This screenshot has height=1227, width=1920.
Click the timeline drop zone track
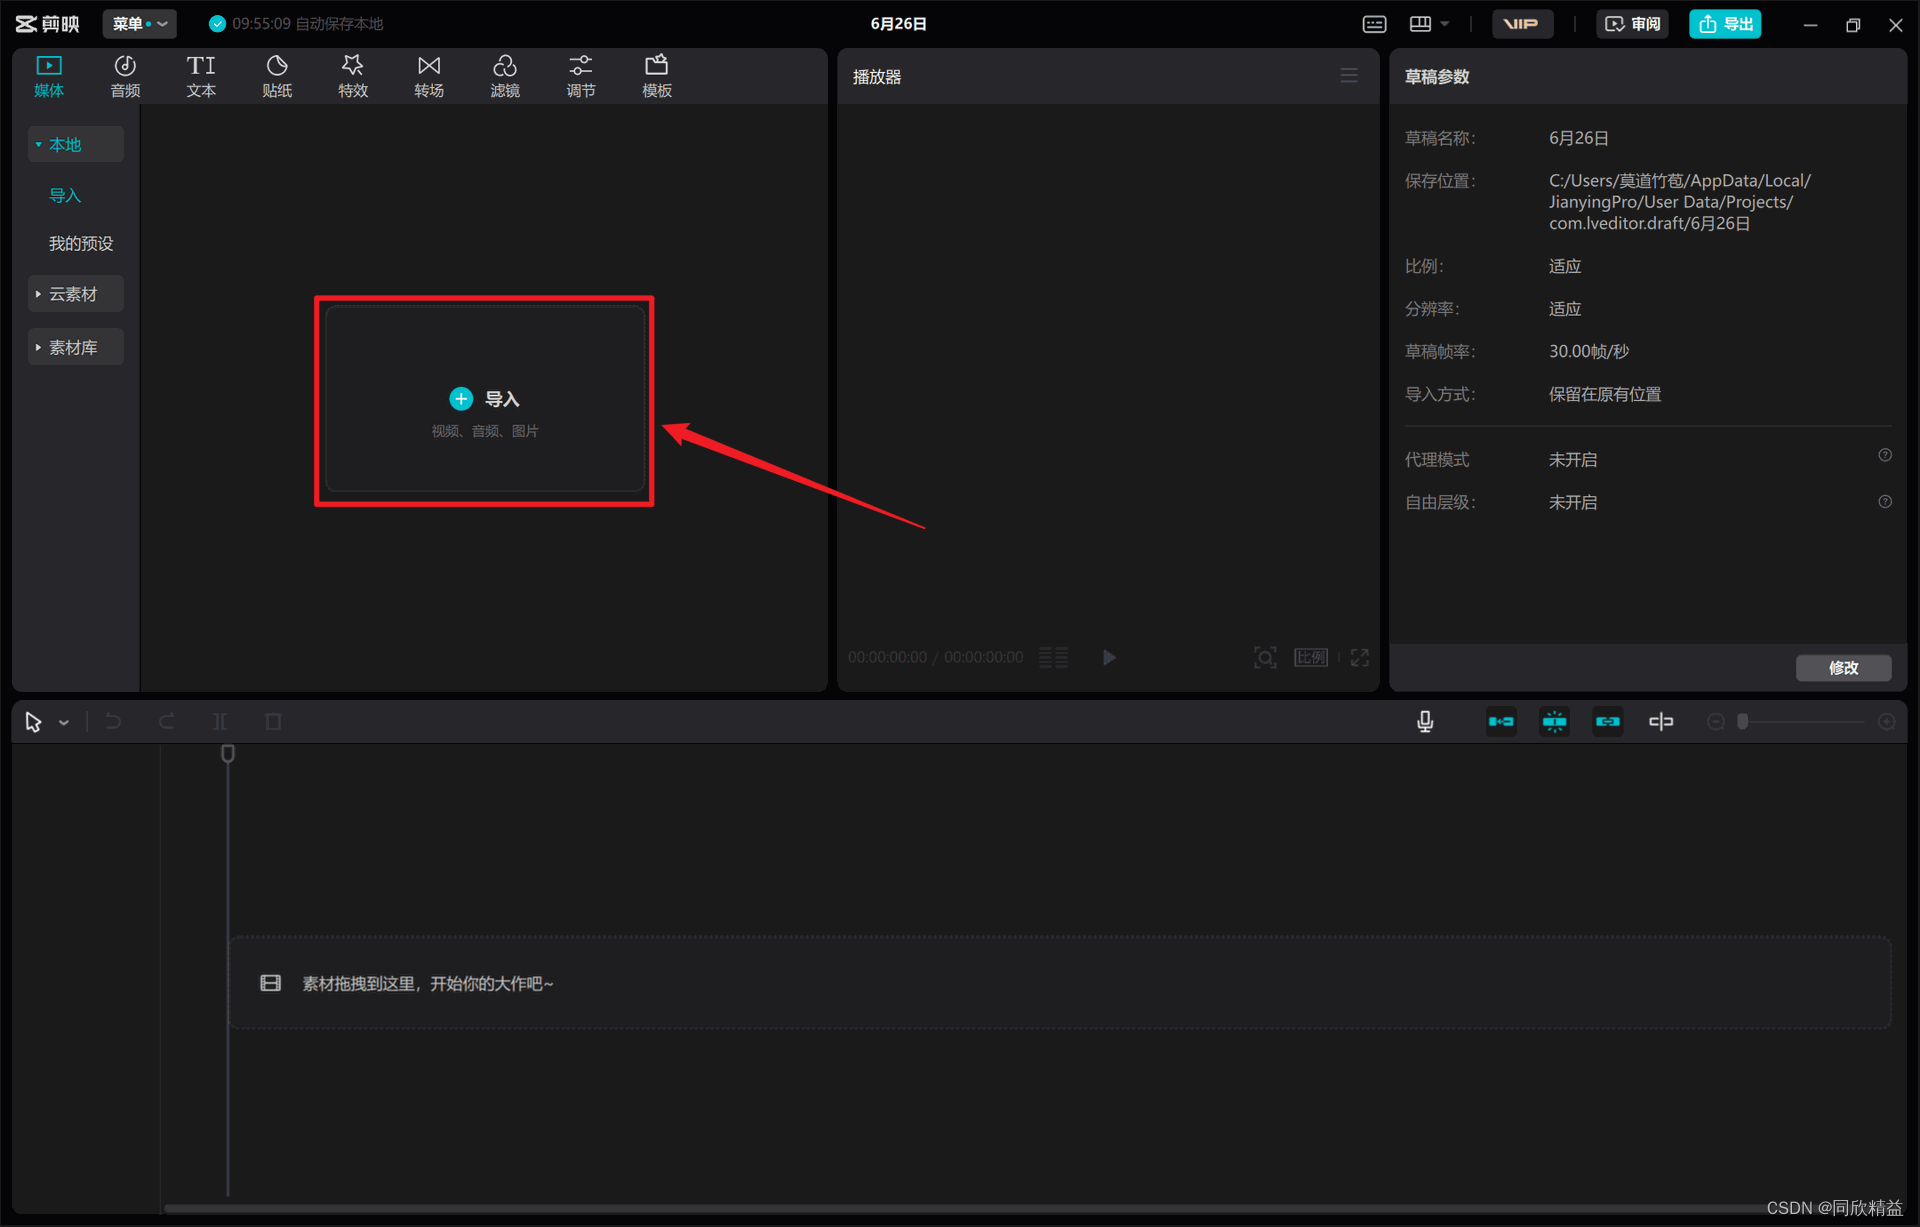[1060, 983]
